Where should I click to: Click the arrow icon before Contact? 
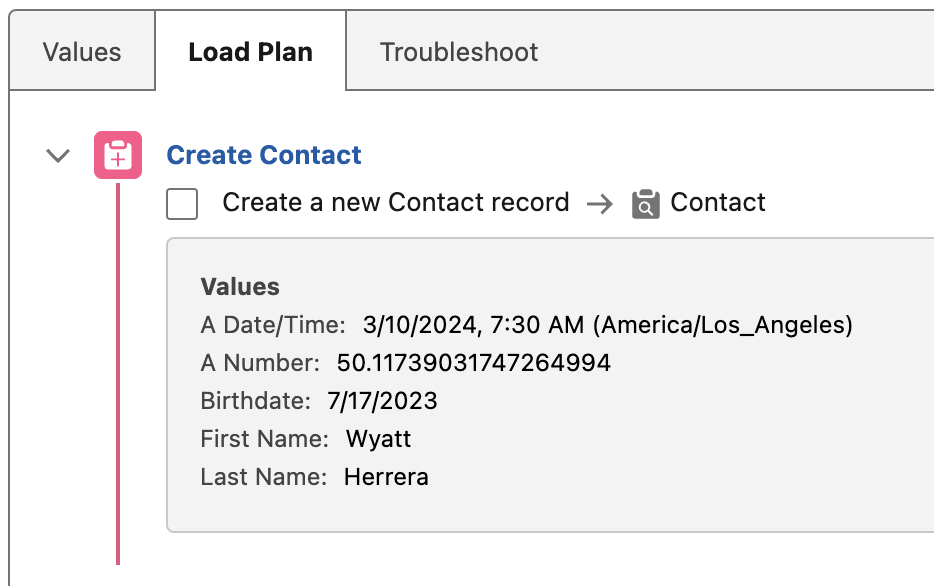pyautogui.click(x=599, y=204)
